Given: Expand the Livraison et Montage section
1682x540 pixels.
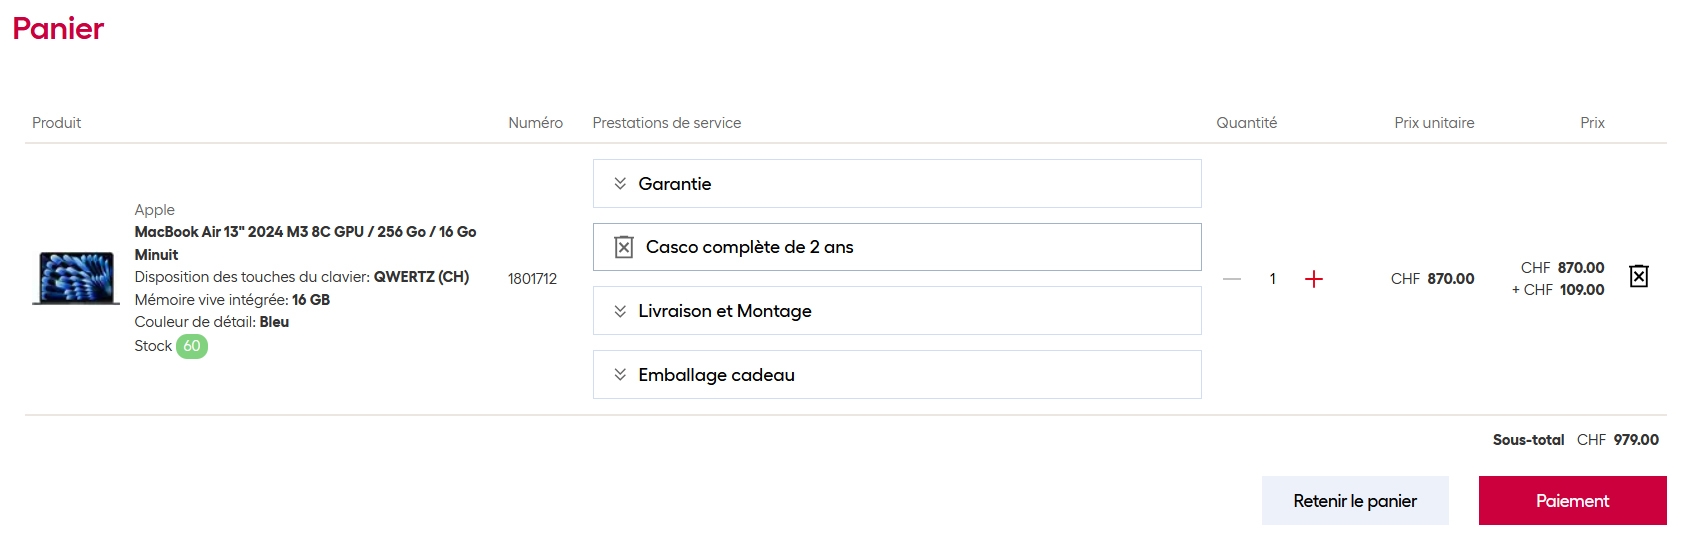Looking at the screenshot, I should 897,311.
